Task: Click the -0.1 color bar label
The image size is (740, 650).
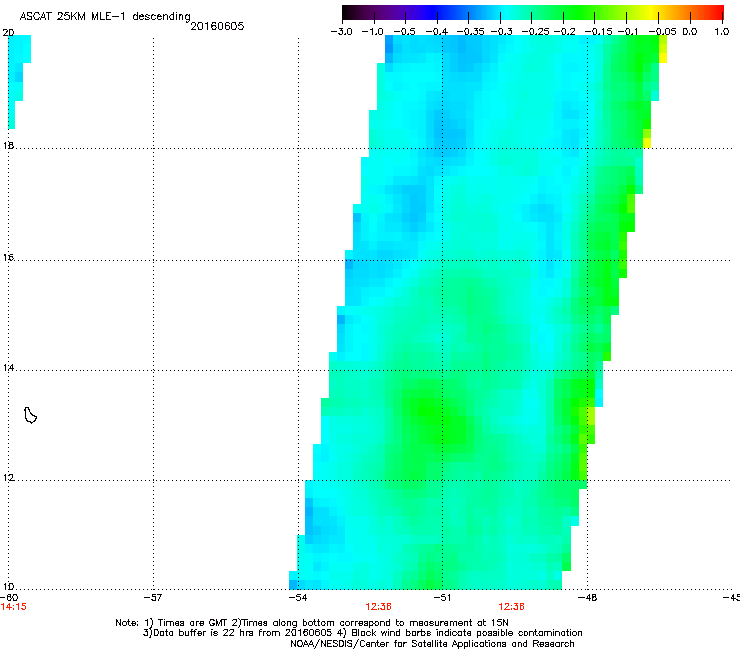Action: point(628,32)
